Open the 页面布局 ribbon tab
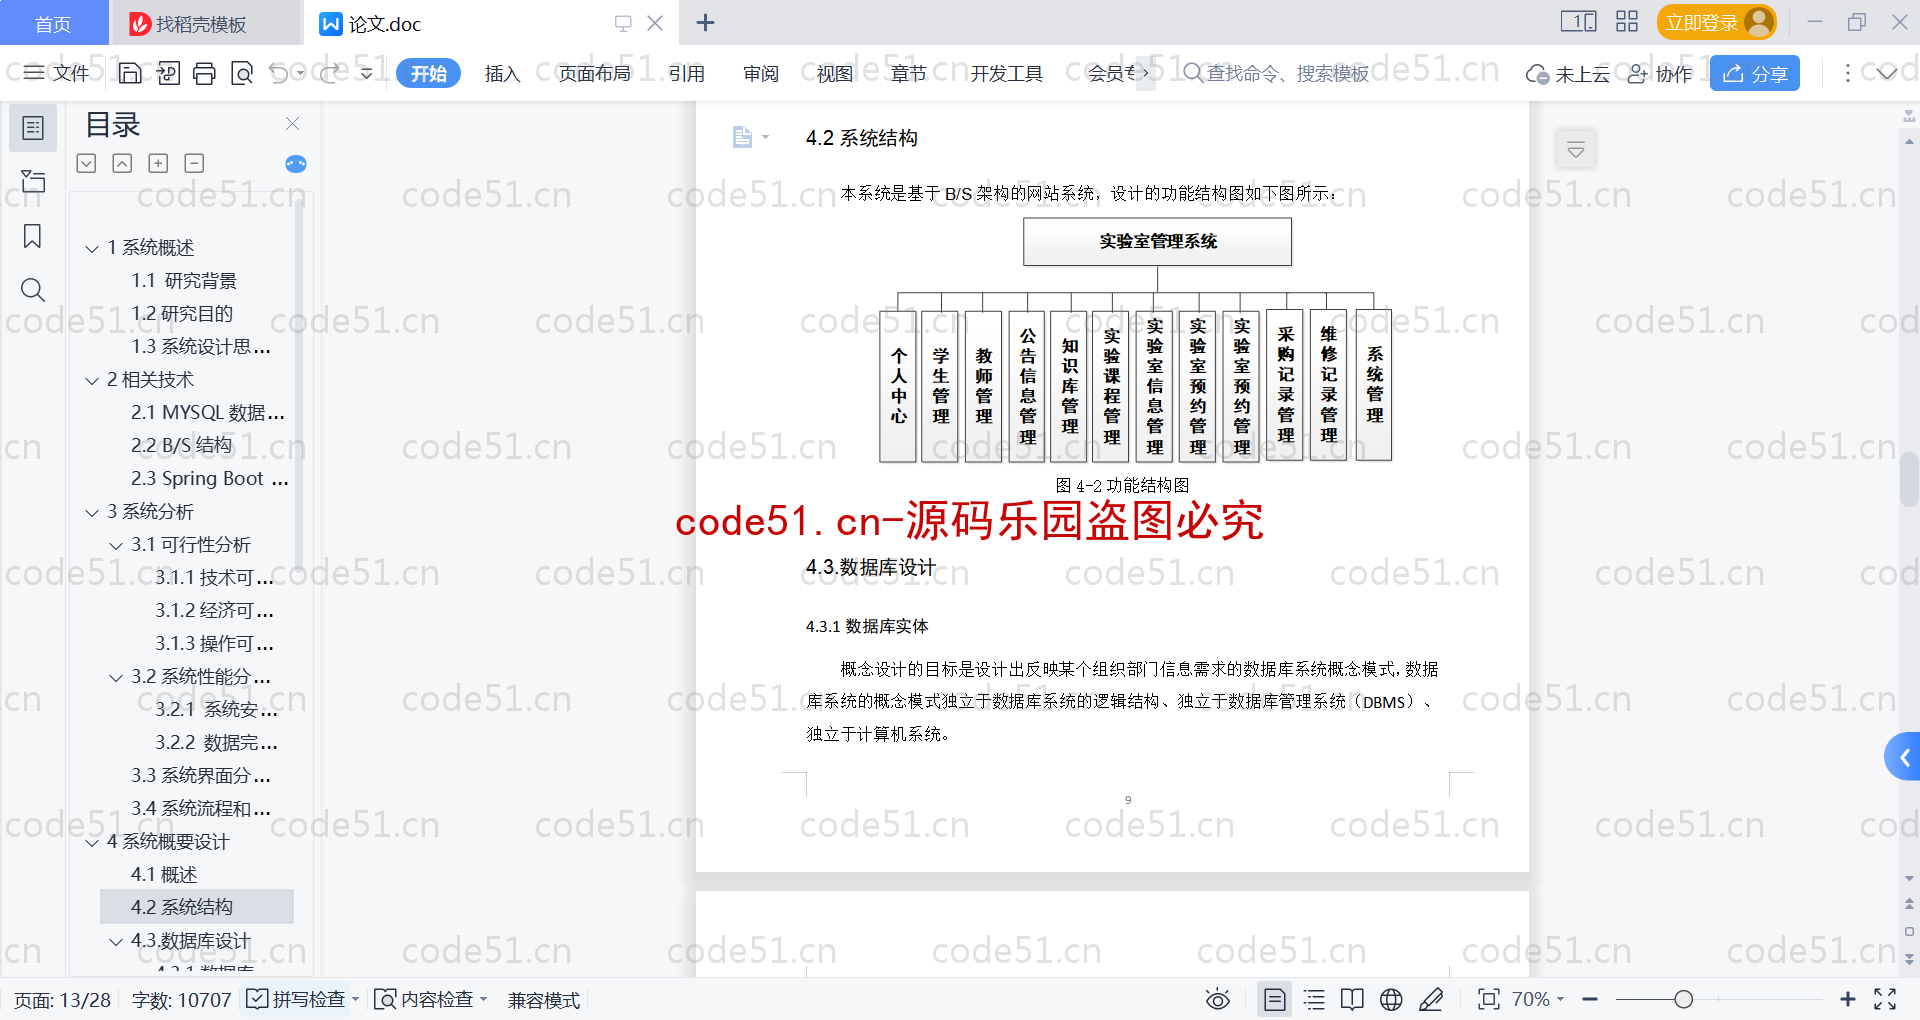 tap(594, 73)
